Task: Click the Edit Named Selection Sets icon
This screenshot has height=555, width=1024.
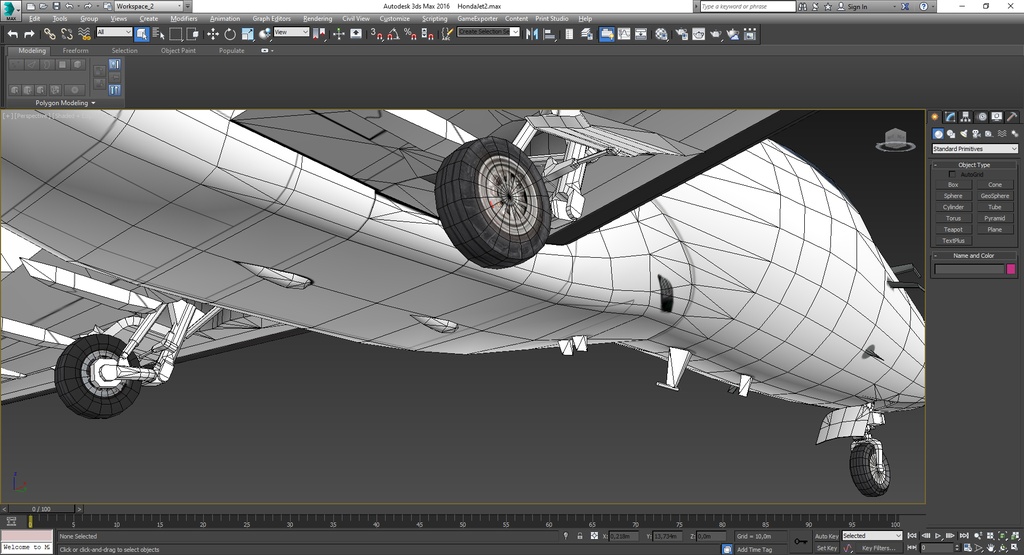Action: click(447, 34)
